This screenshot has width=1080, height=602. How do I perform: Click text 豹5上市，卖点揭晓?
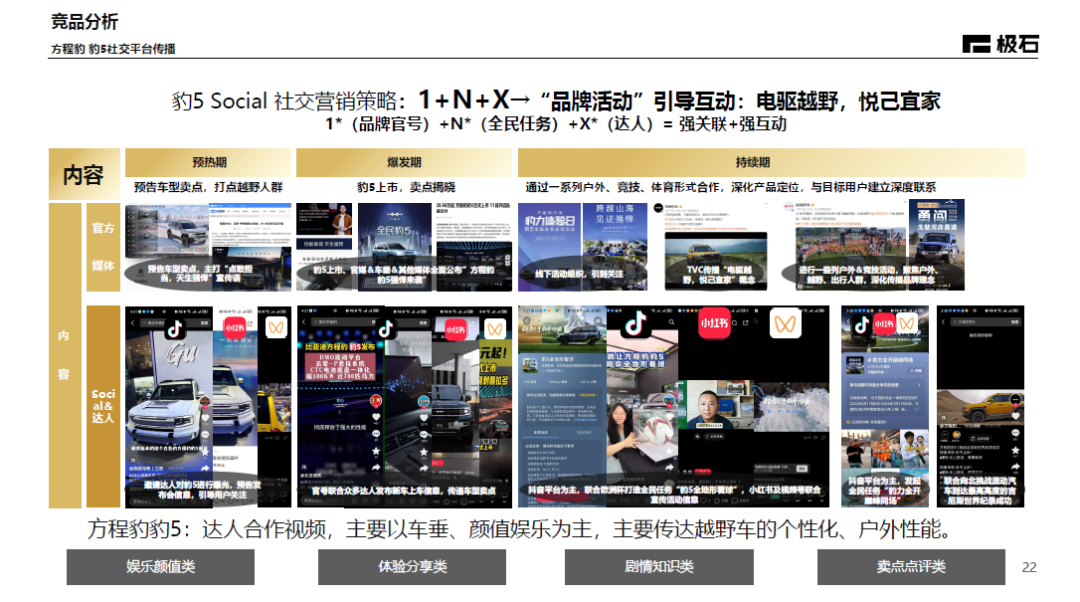click(x=406, y=187)
